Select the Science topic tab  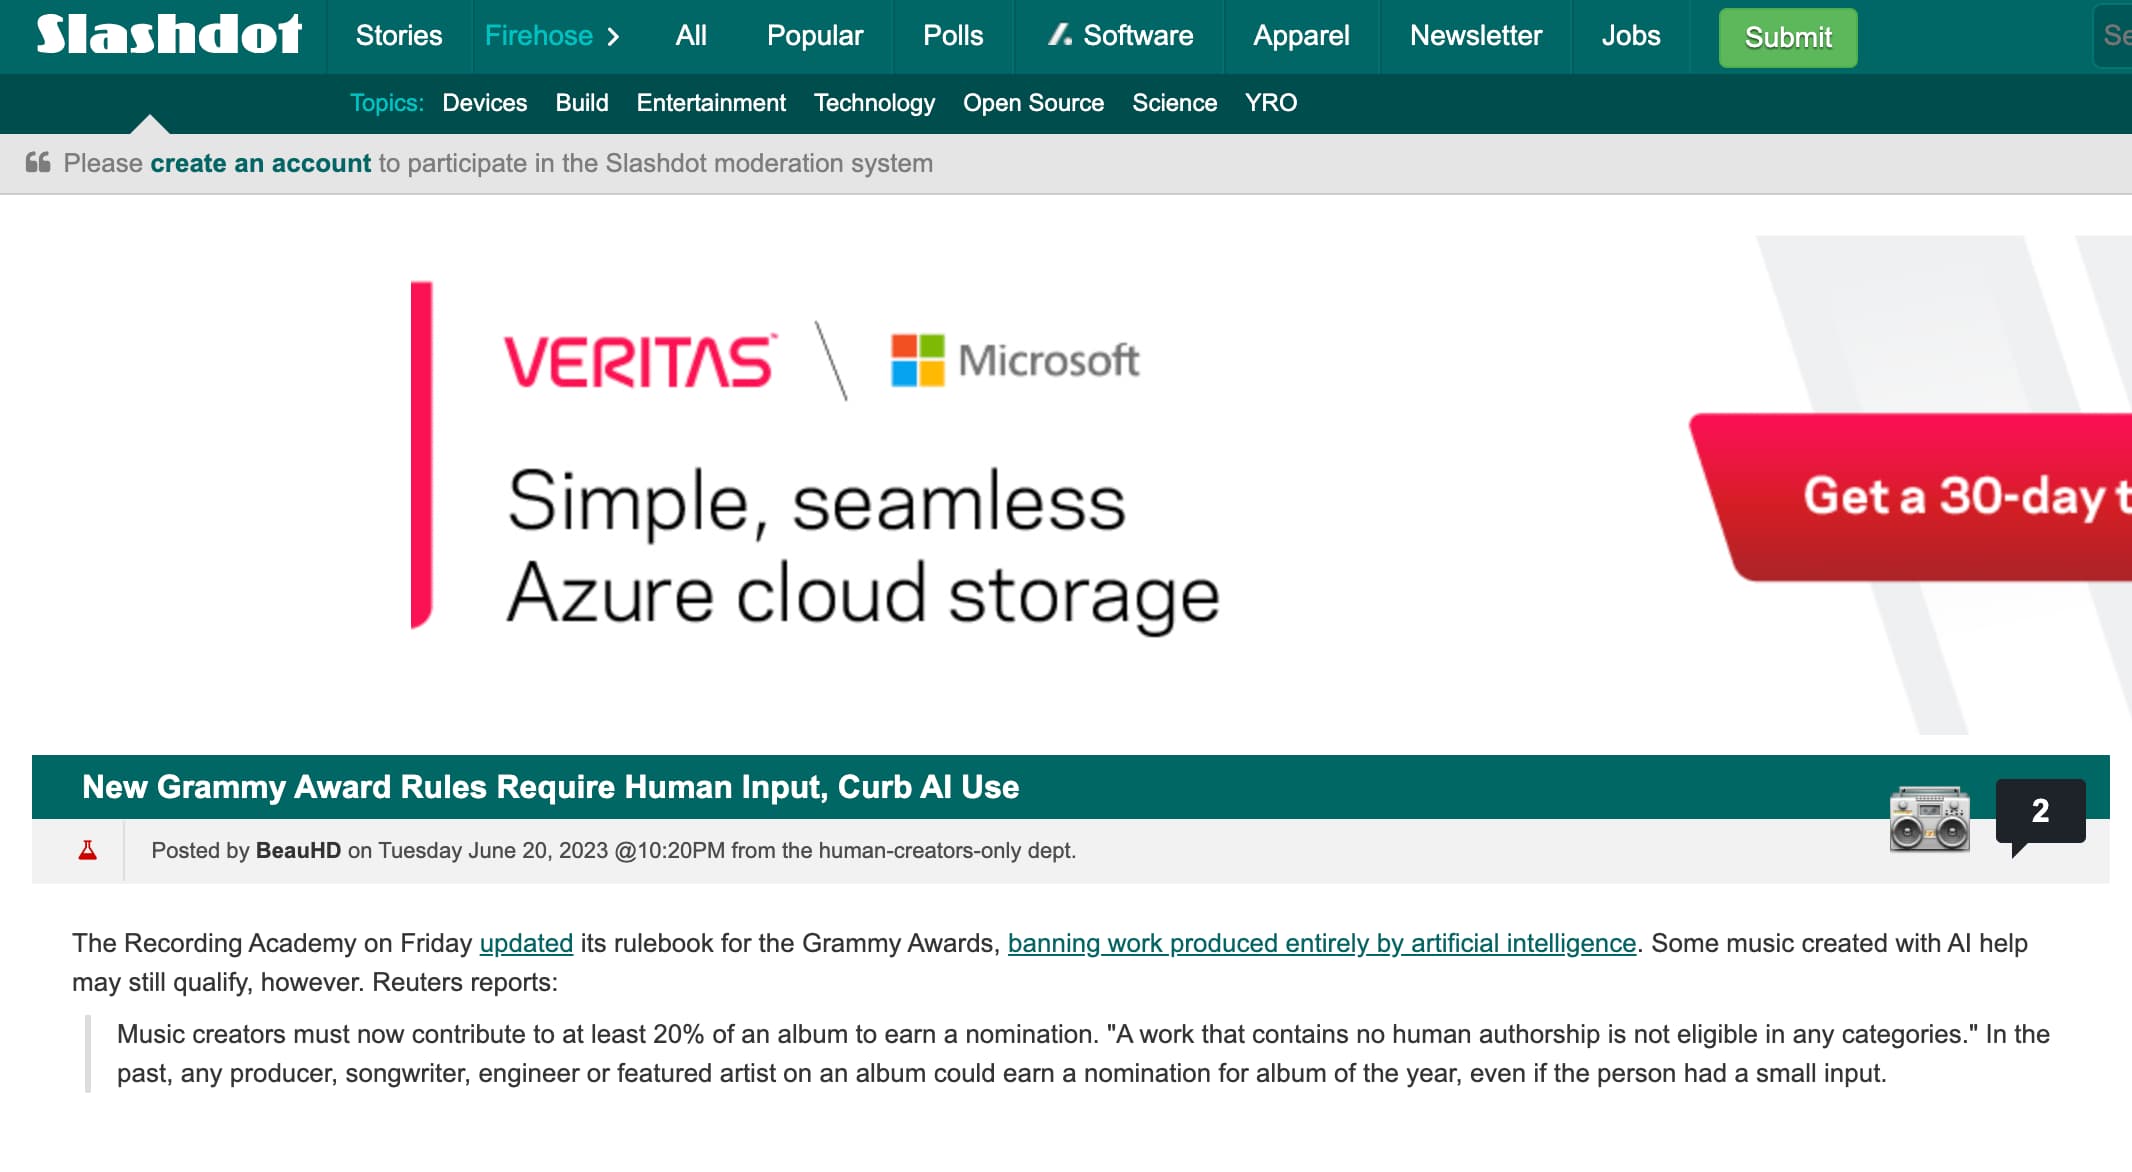[x=1173, y=102]
